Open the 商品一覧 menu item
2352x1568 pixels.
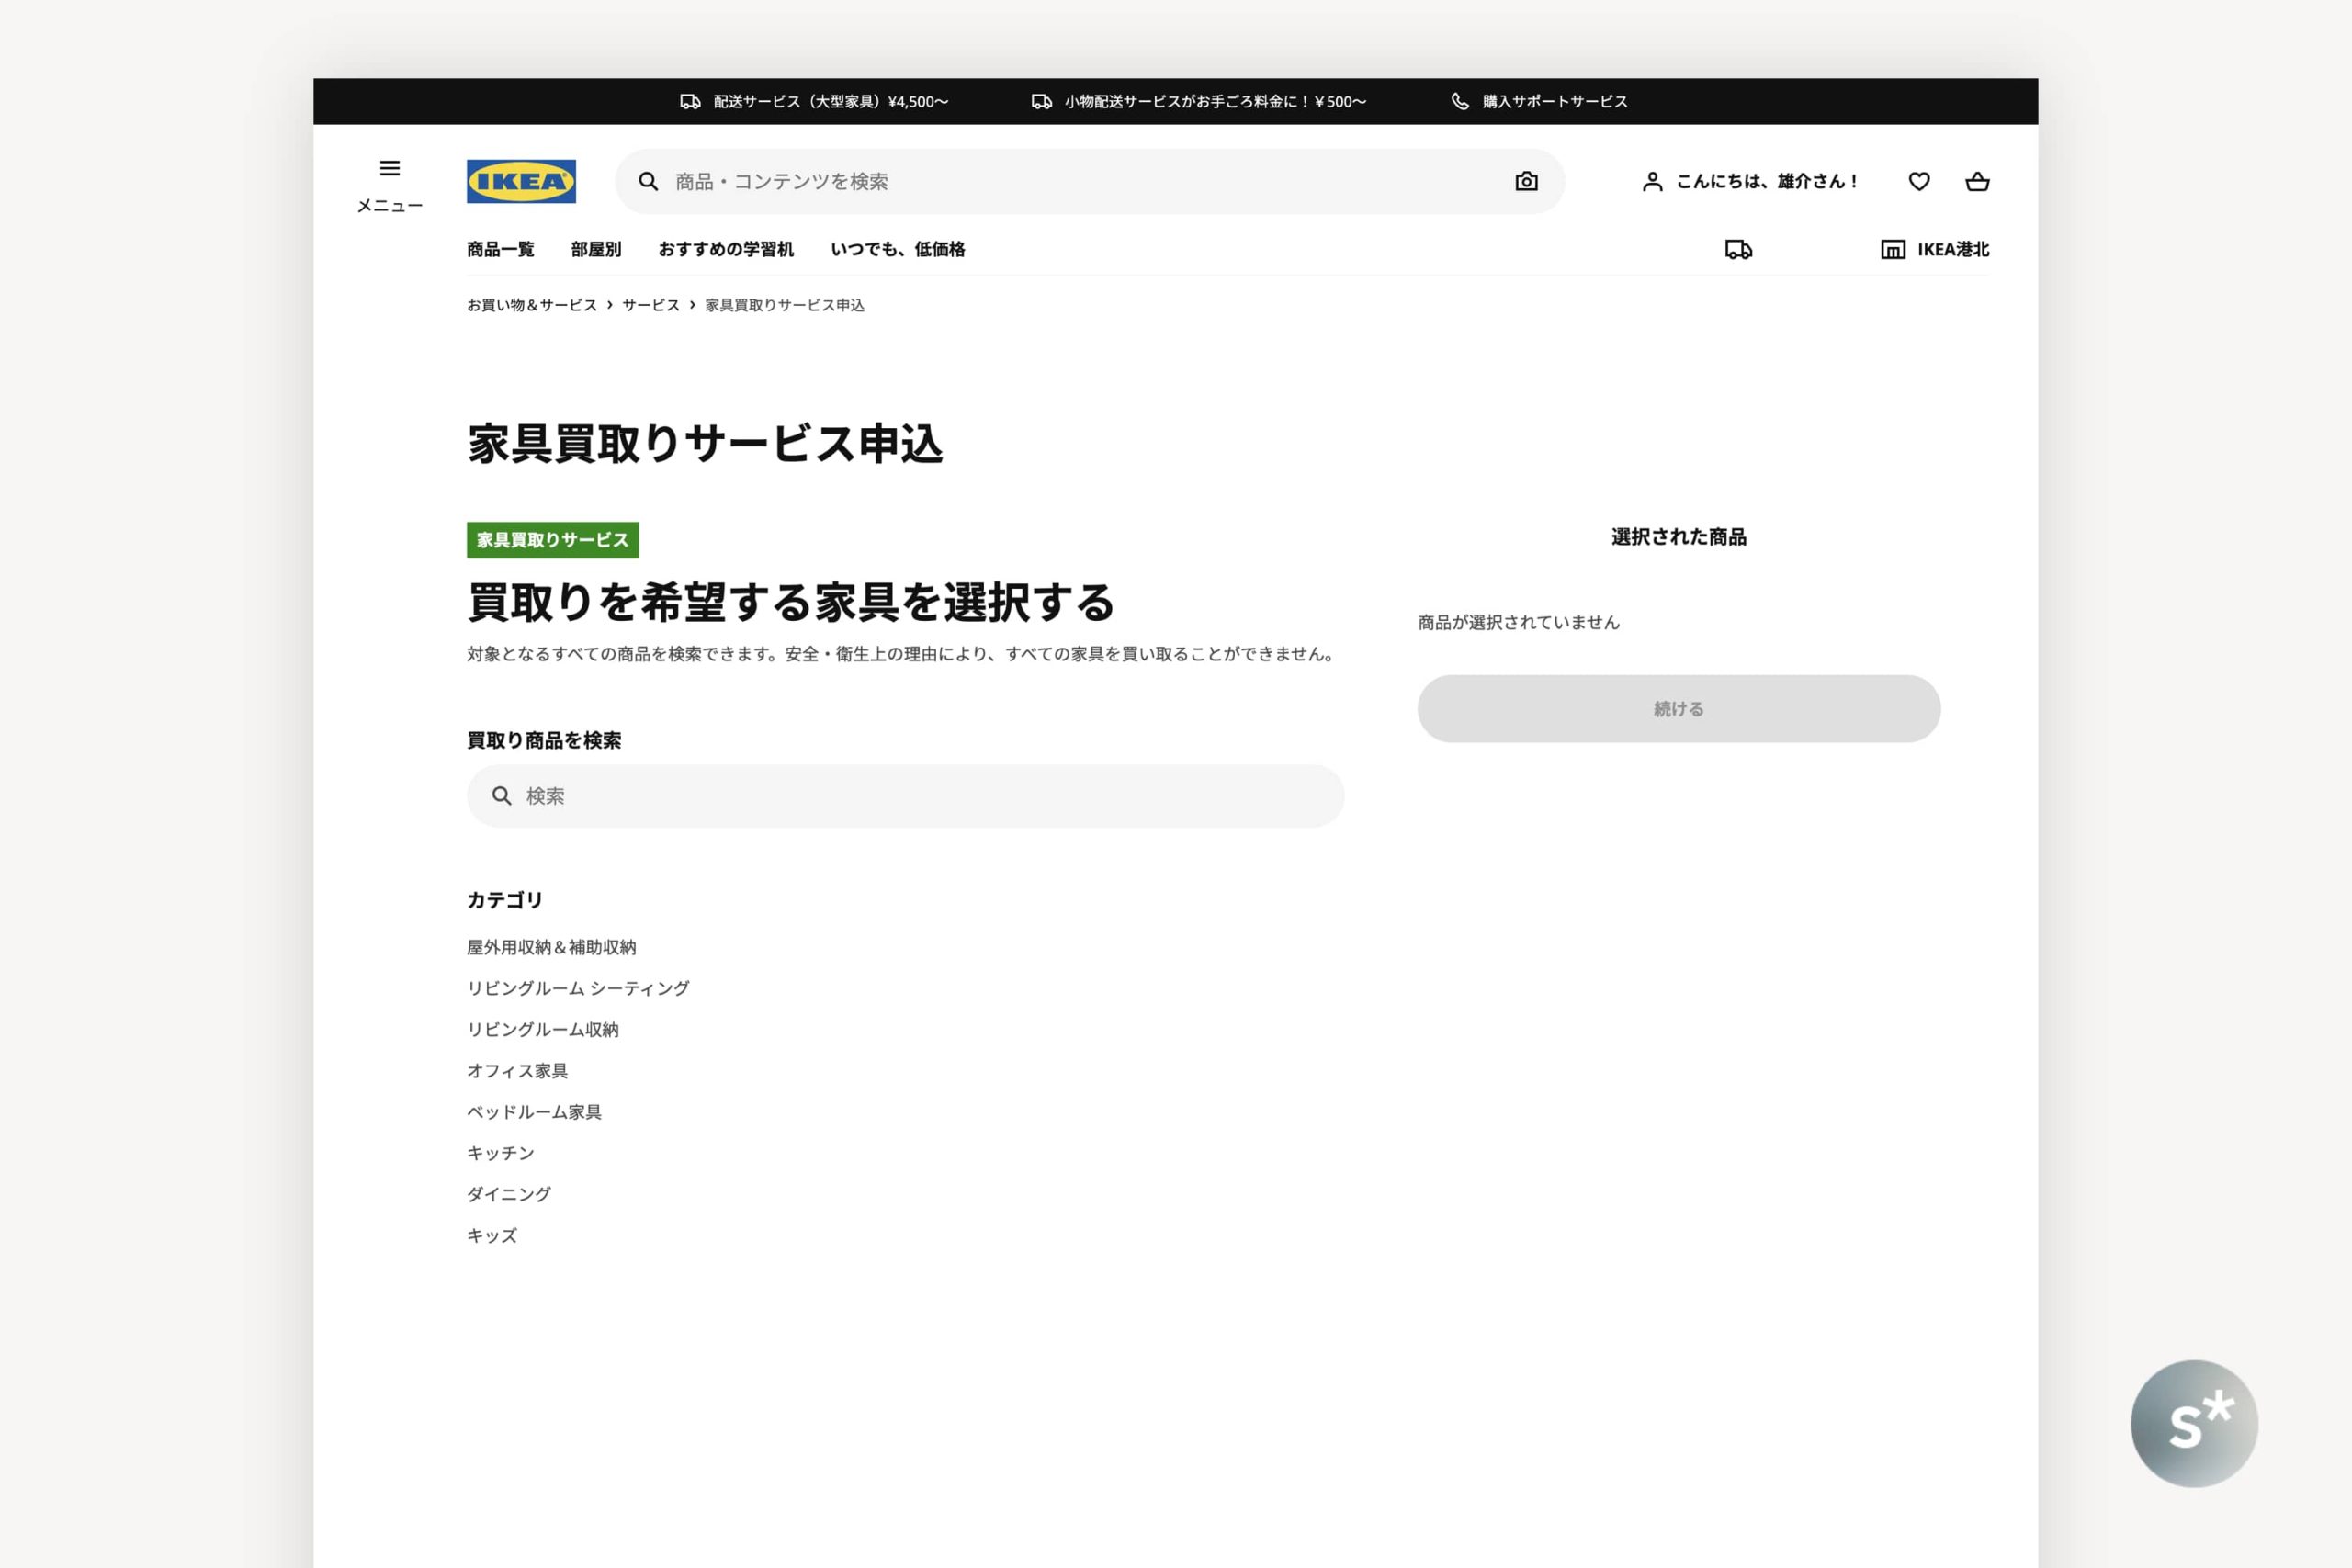click(x=500, y=249)
